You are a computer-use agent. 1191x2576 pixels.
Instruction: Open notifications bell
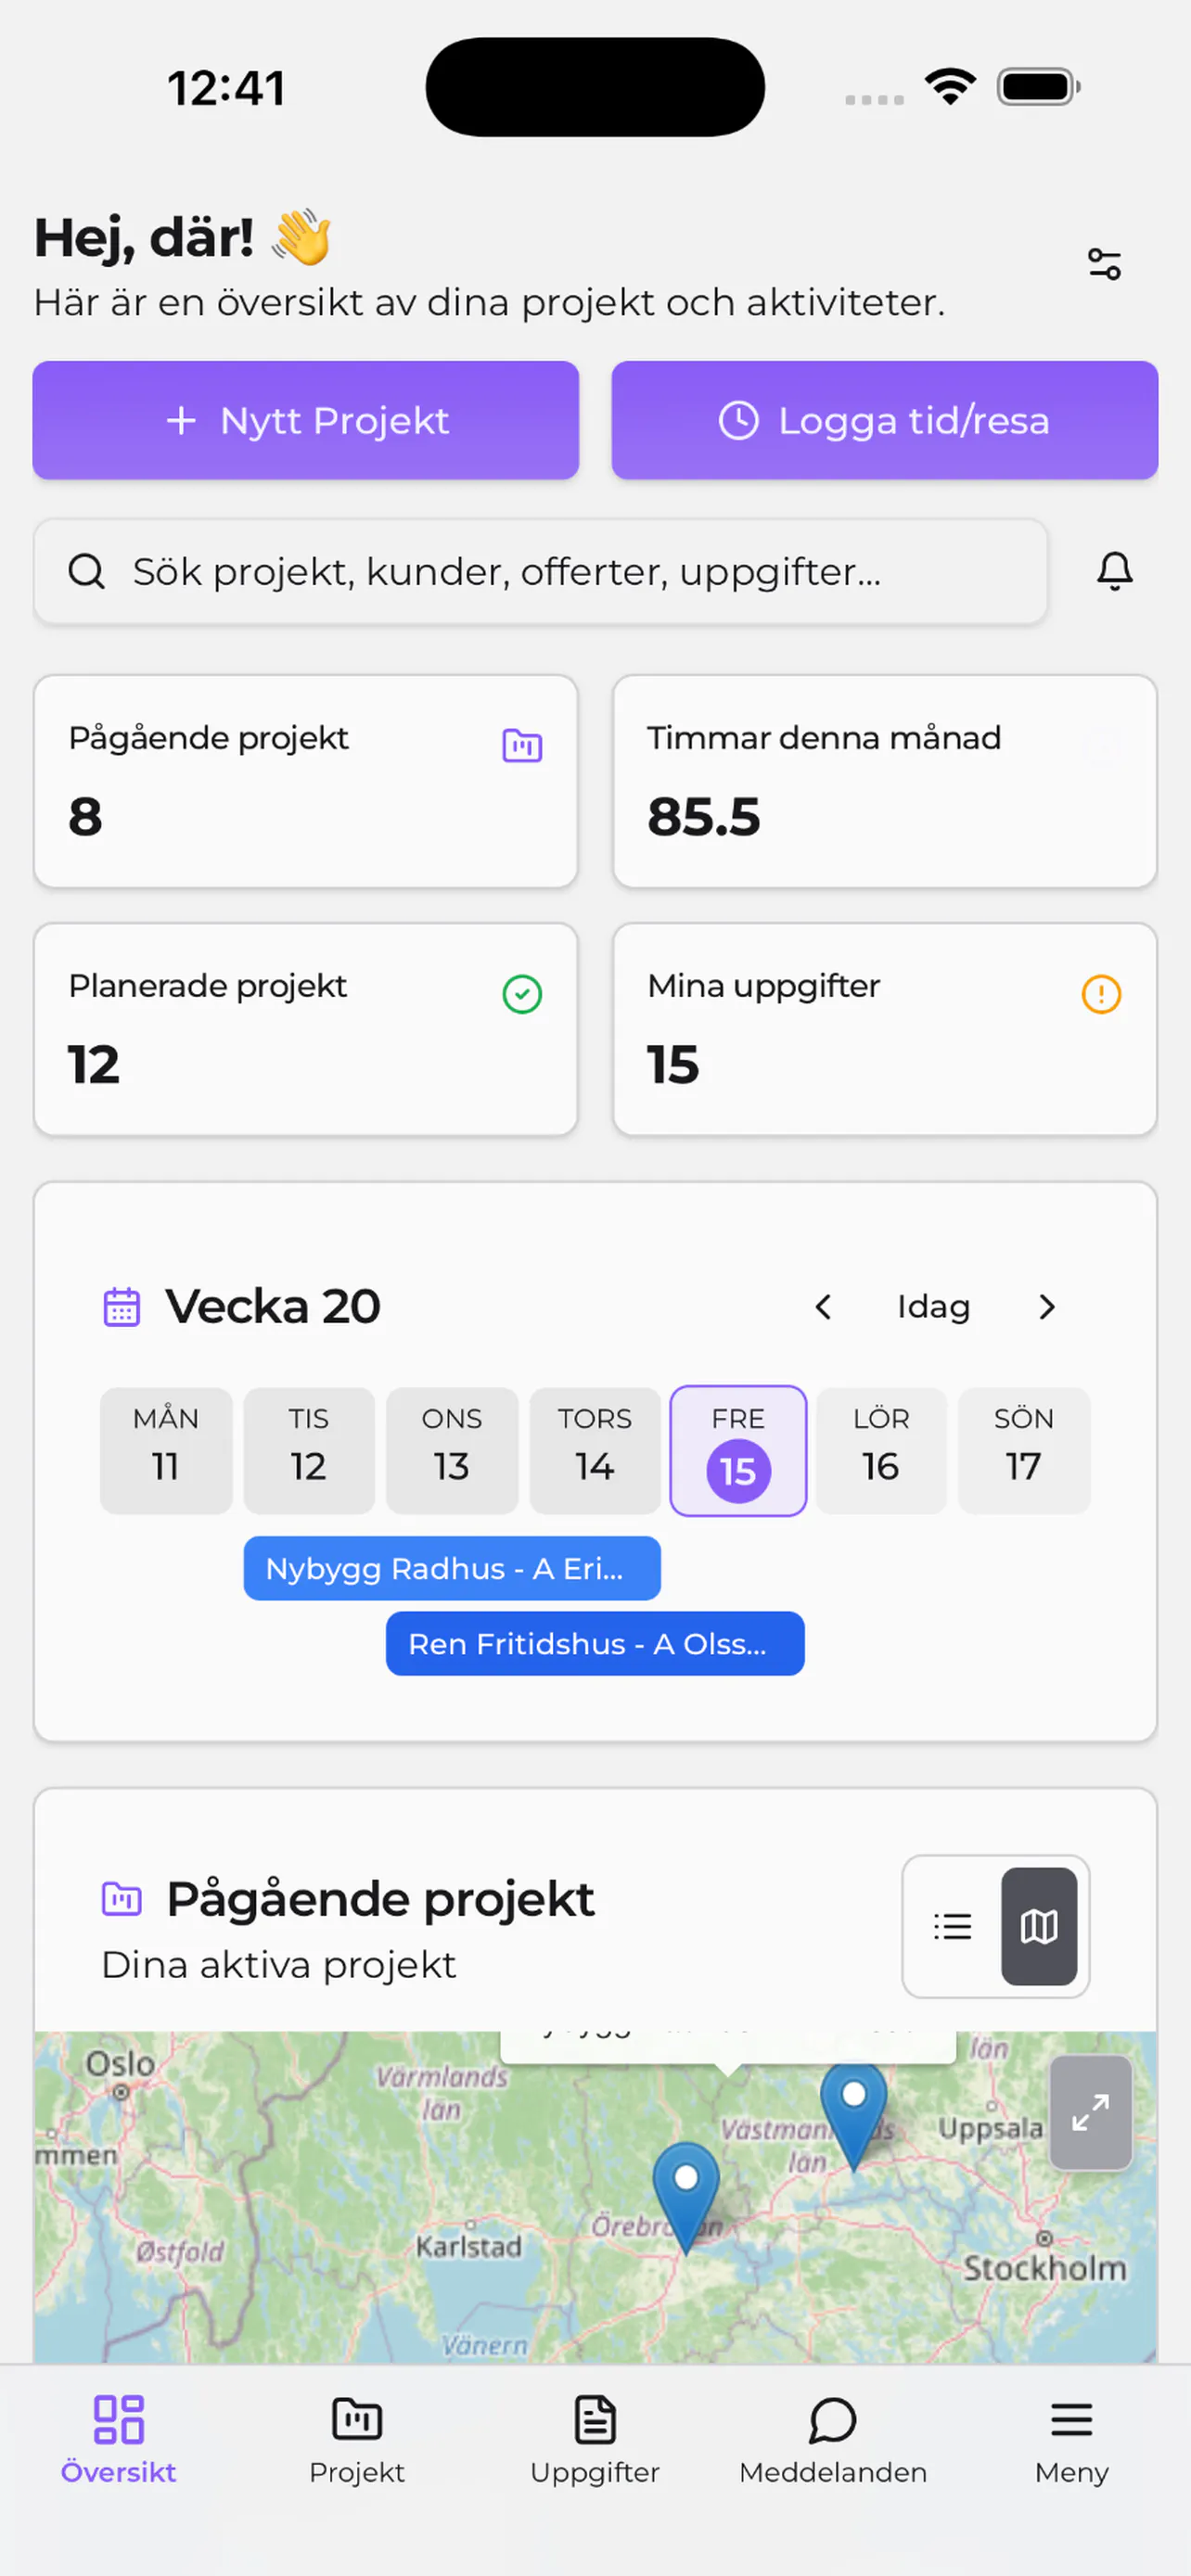click(x=1114, y=571)
